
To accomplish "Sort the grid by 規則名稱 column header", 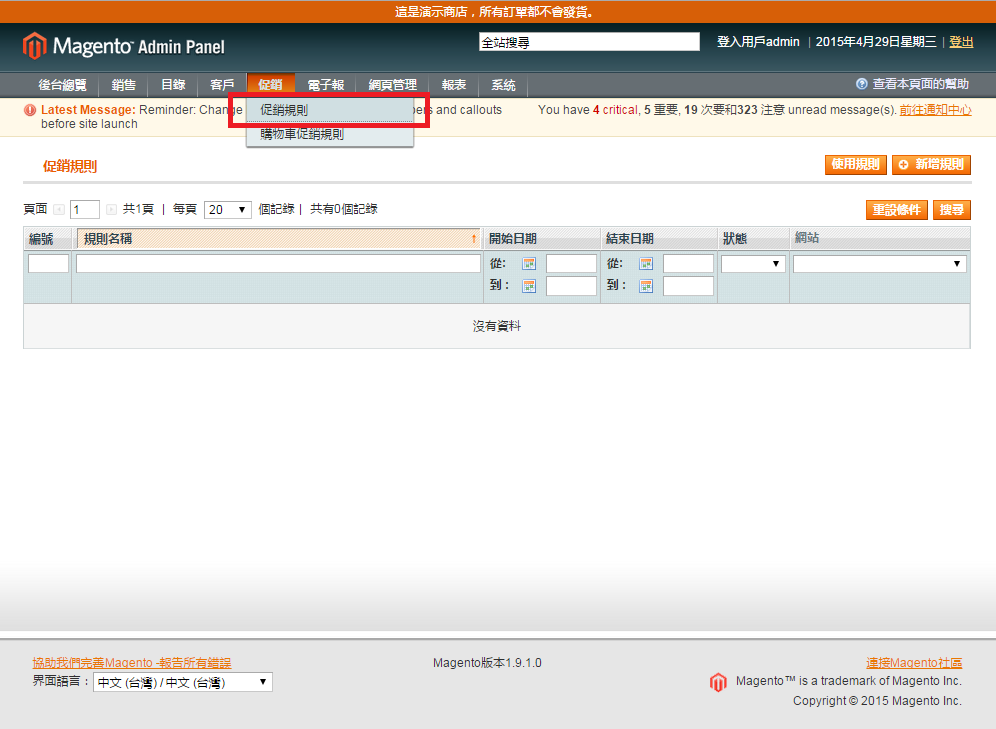I will tap(278, 239).
